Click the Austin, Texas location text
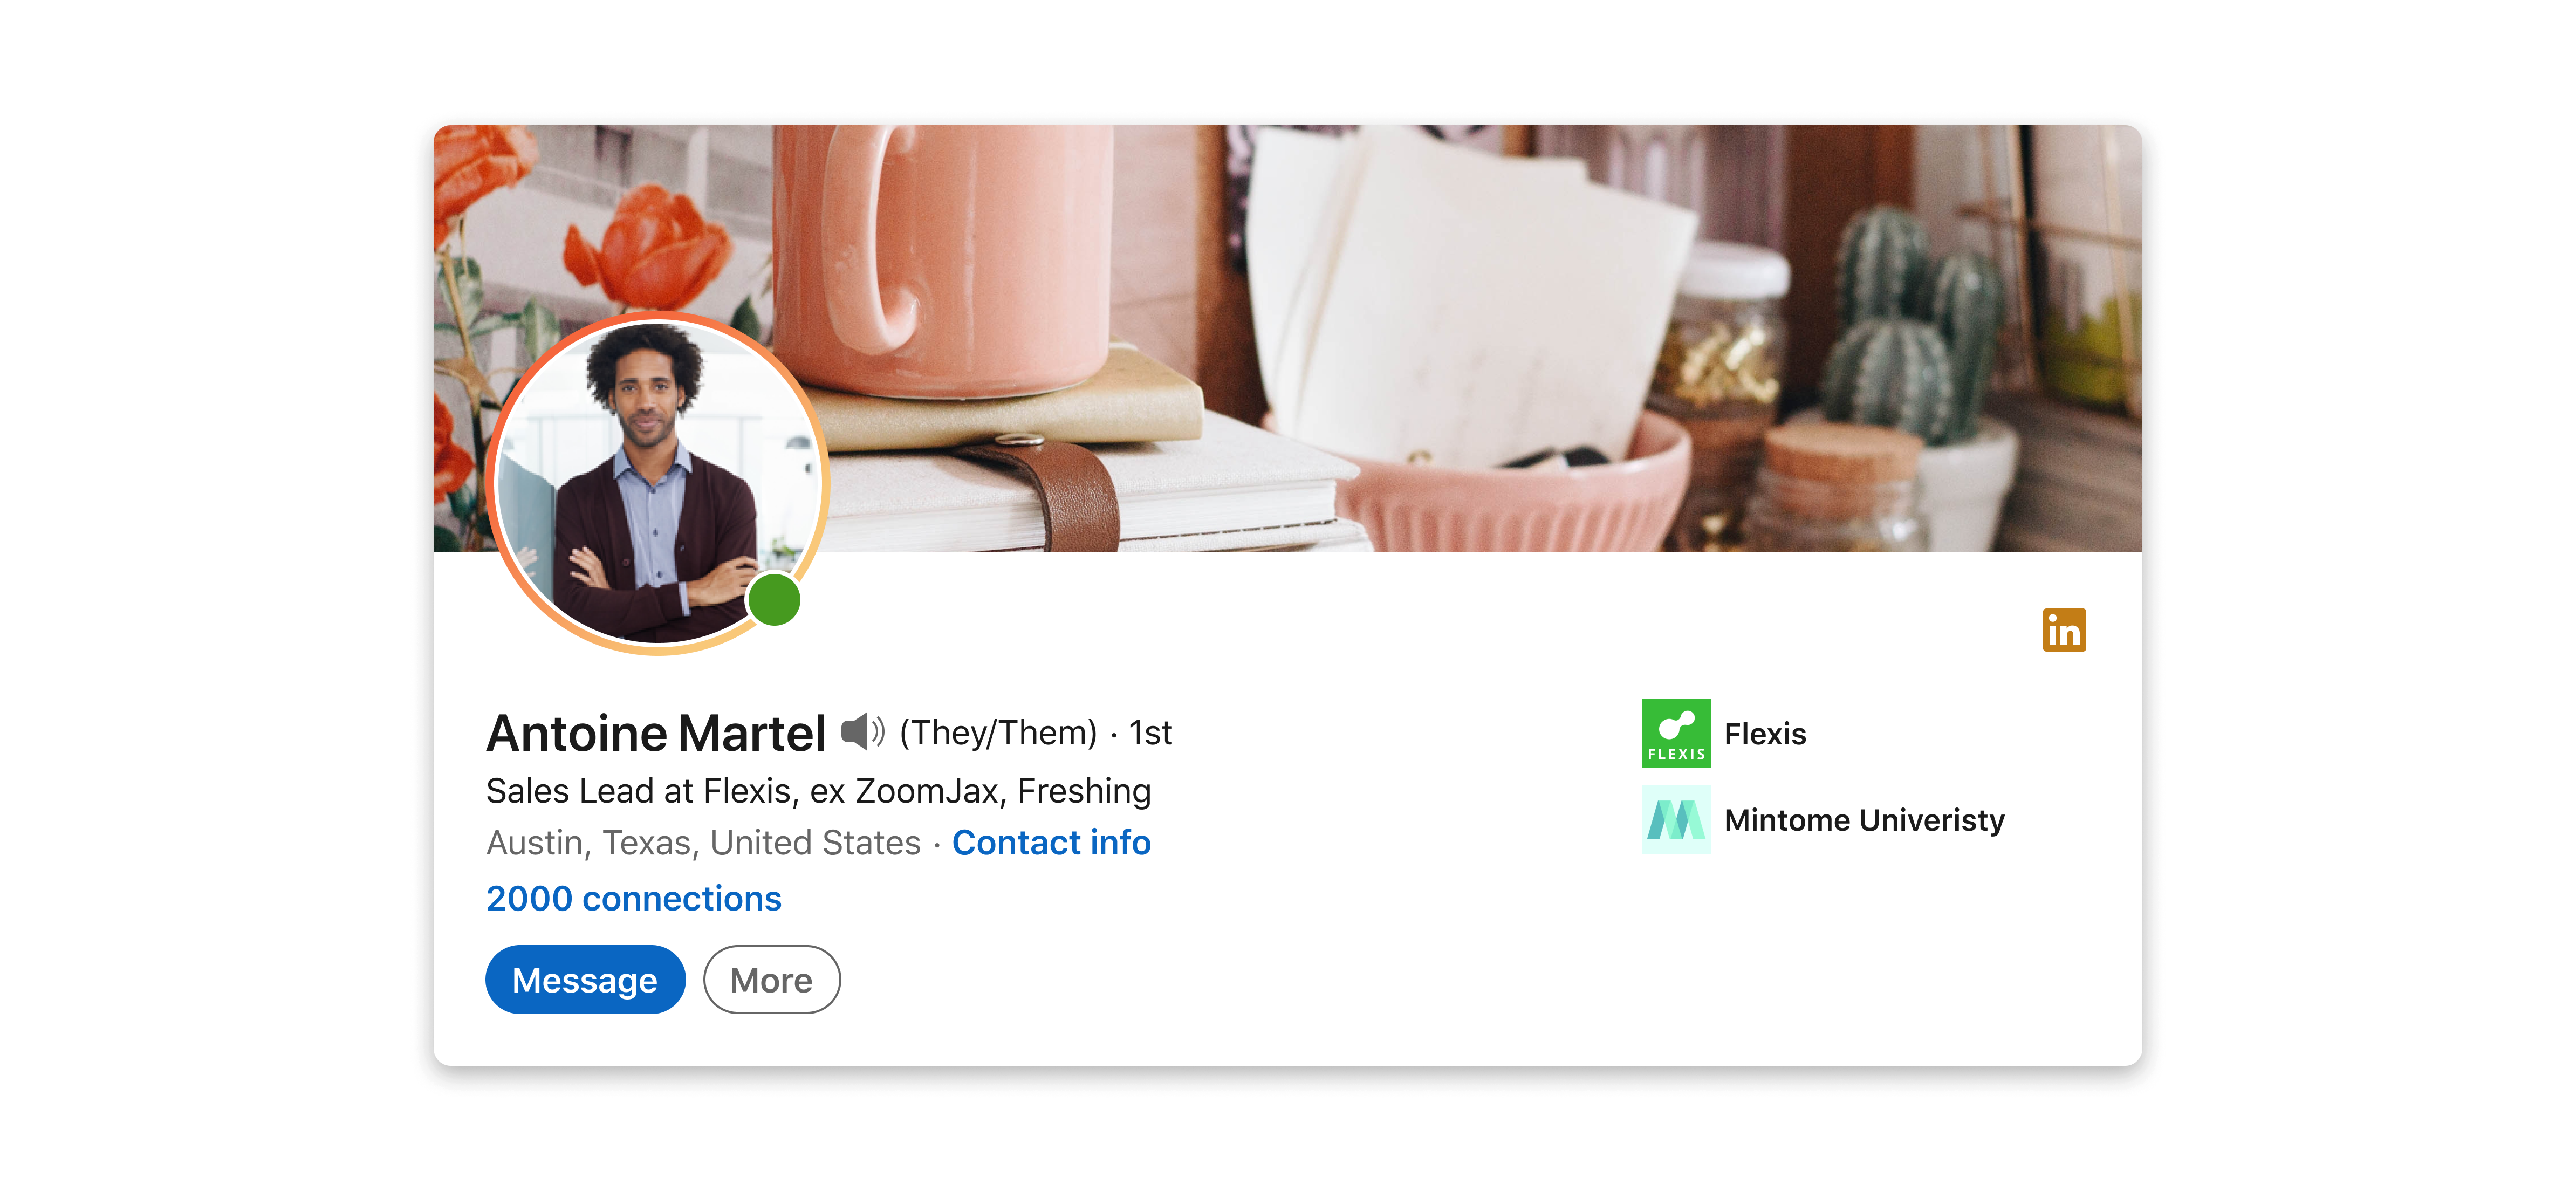The height and width of the screenshot is (1191, 2576). (703, 843)
